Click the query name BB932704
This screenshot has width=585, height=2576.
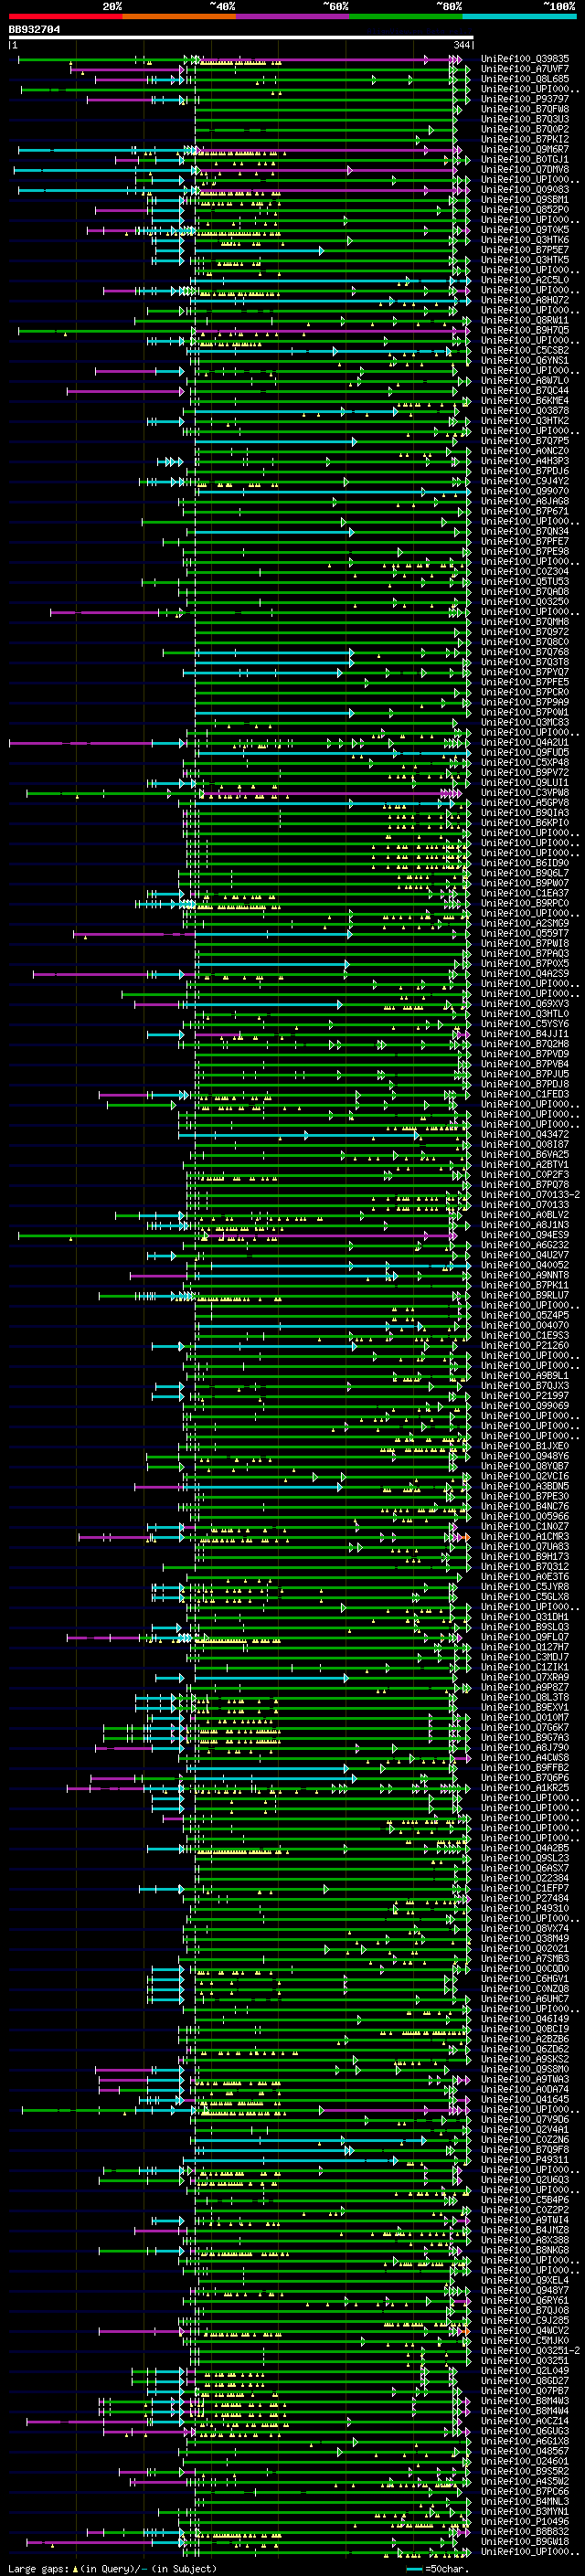[x=34, y=29]
